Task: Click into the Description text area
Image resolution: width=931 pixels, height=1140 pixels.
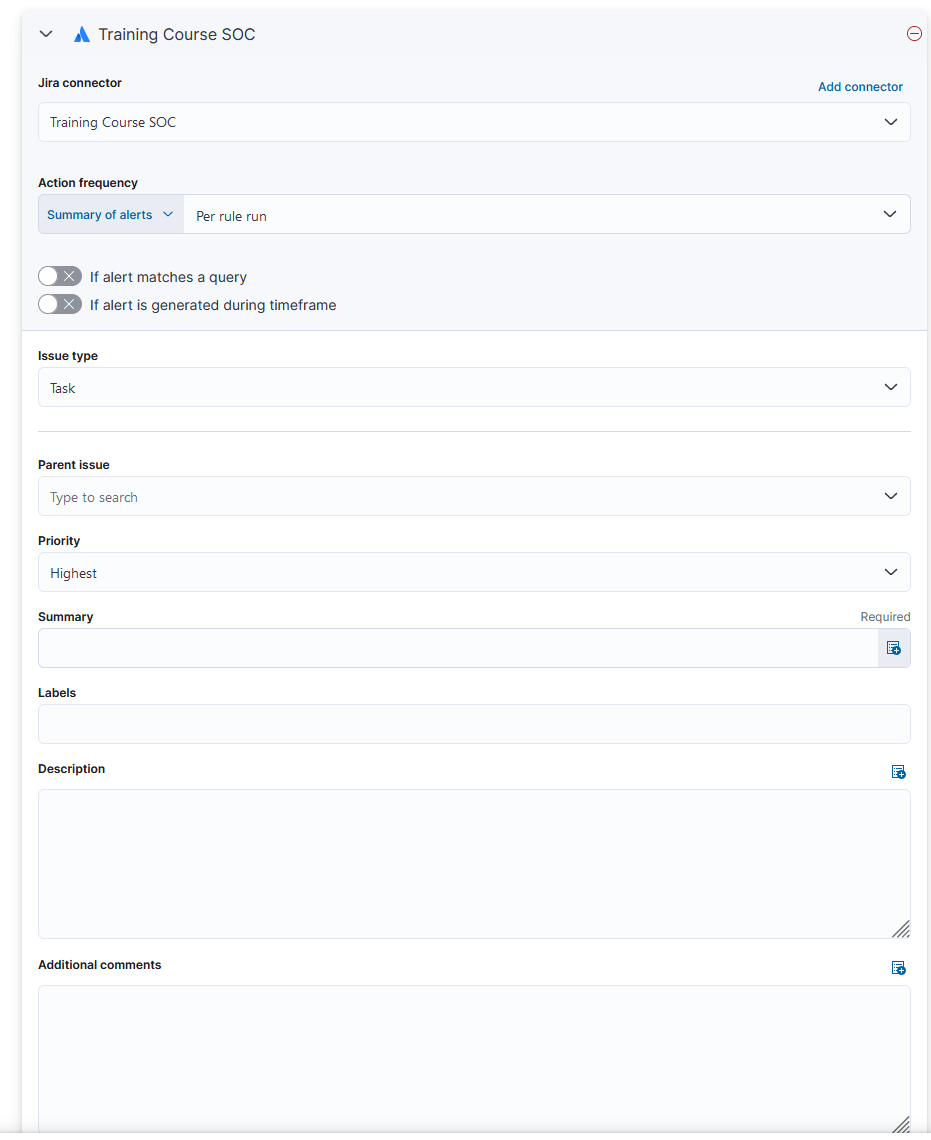Action: [x=474, y=864]
